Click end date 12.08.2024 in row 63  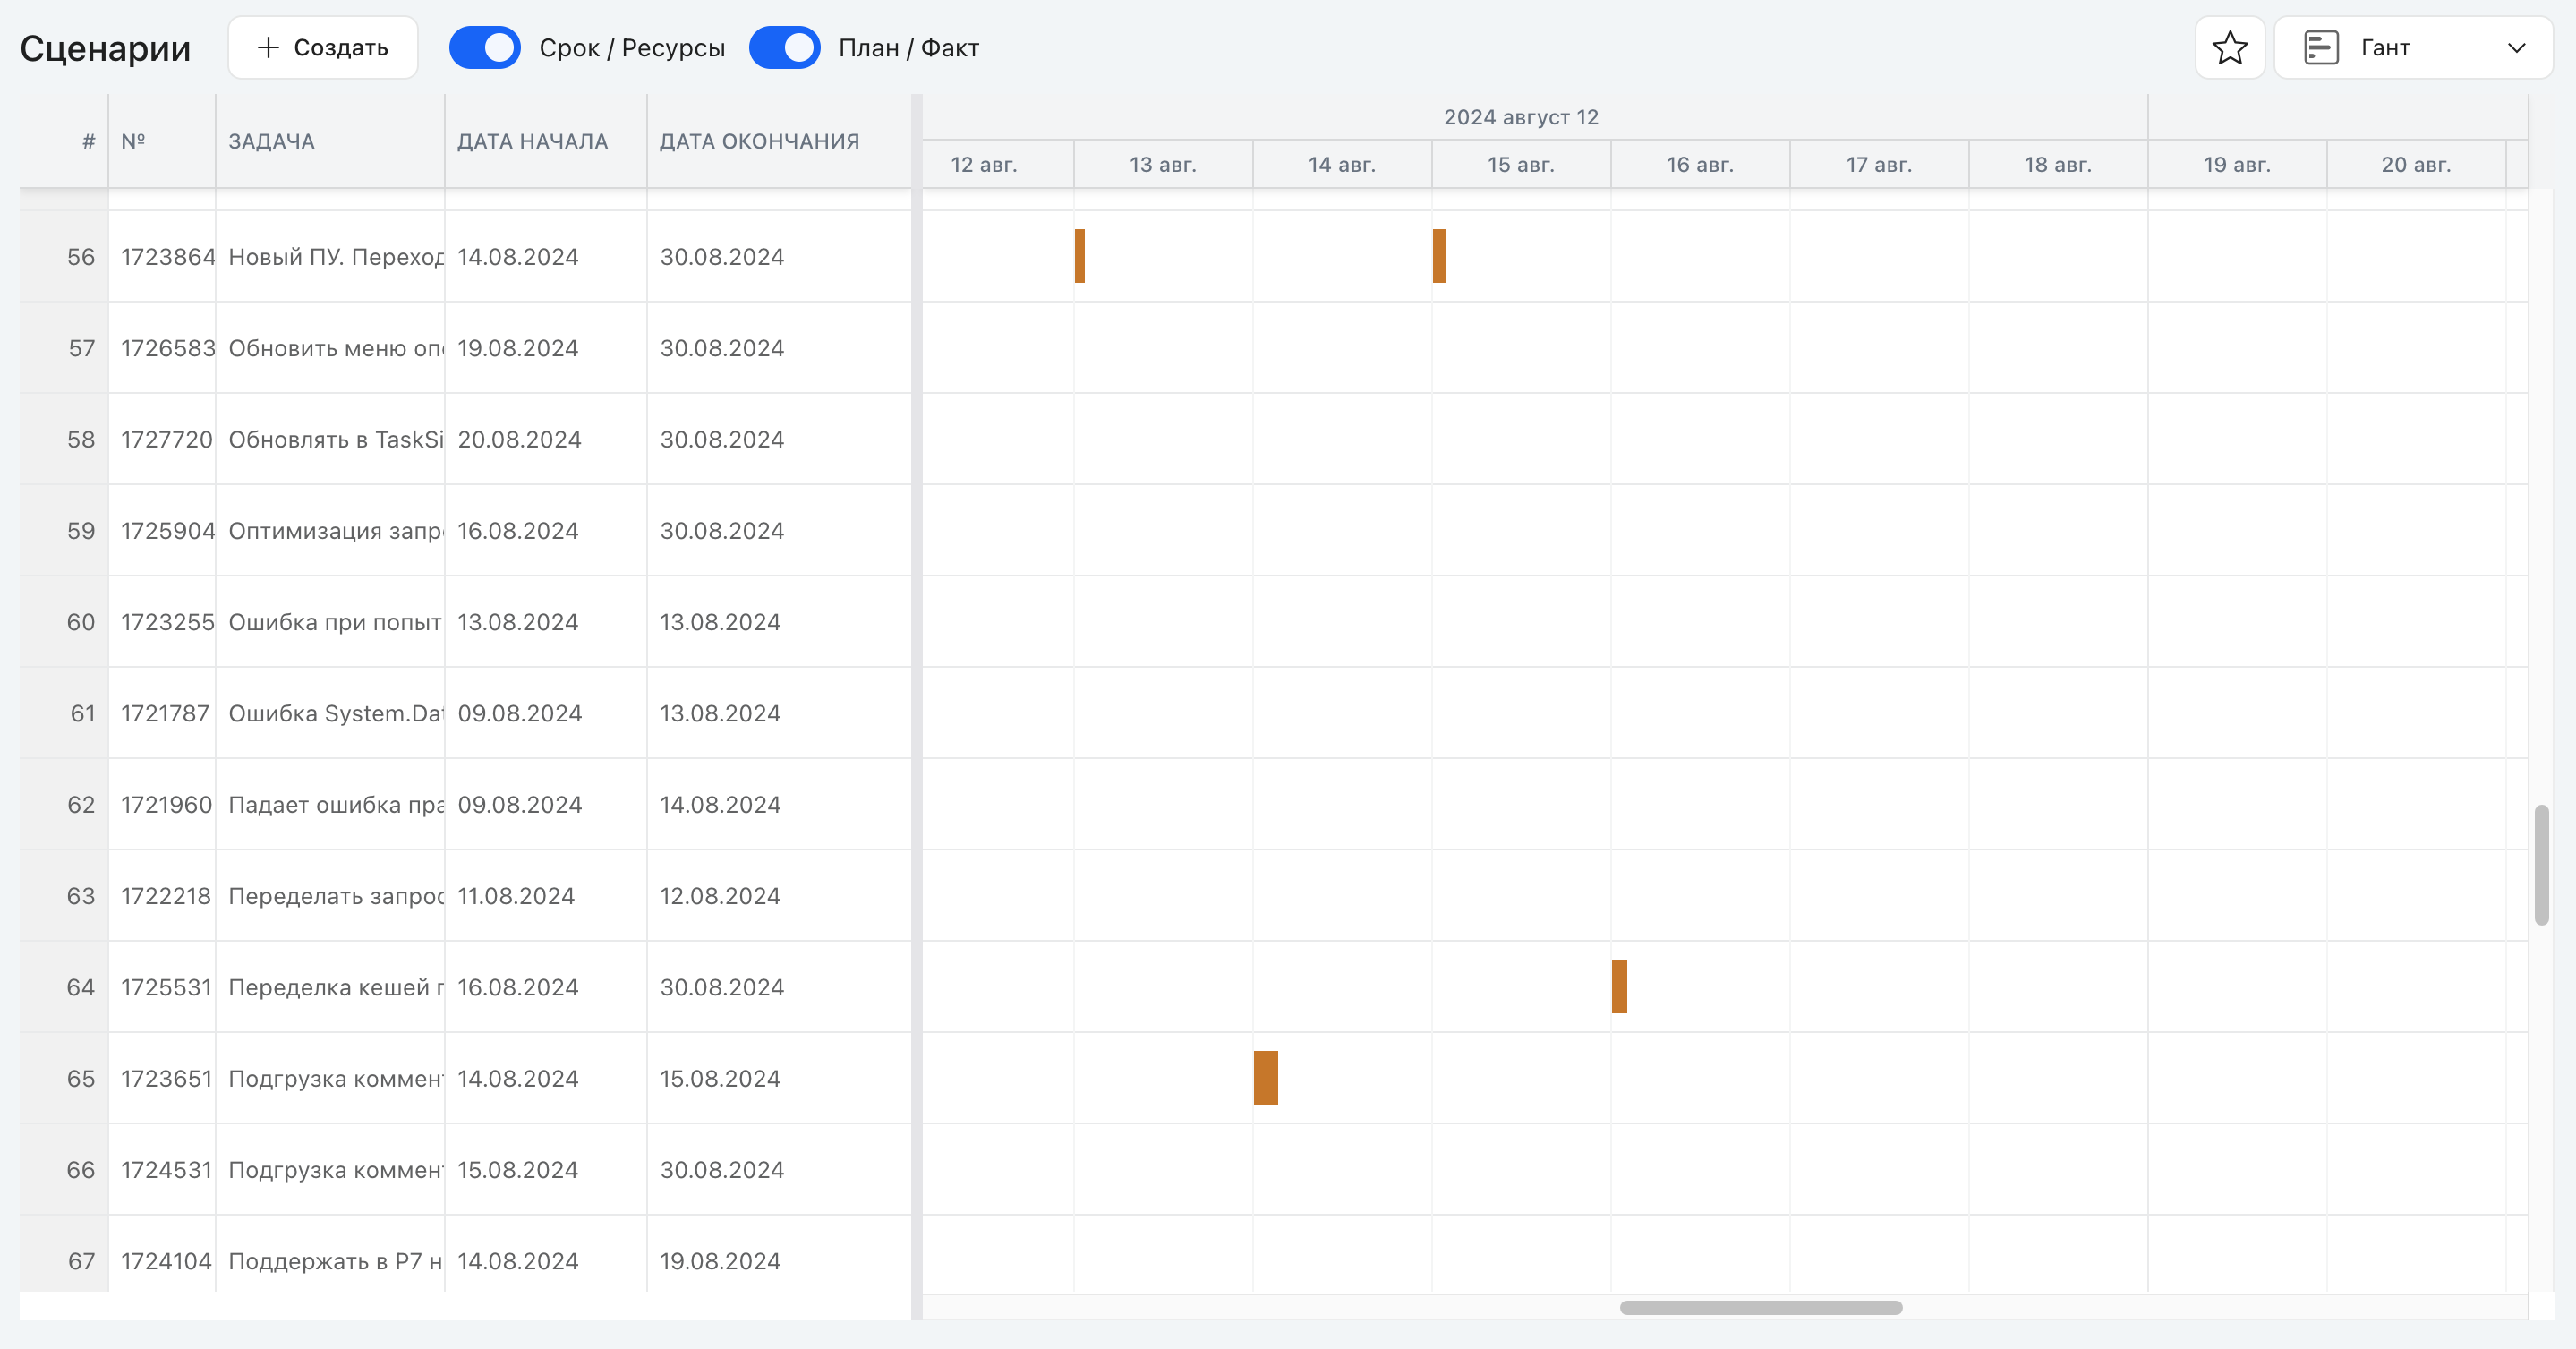(720, 896)
